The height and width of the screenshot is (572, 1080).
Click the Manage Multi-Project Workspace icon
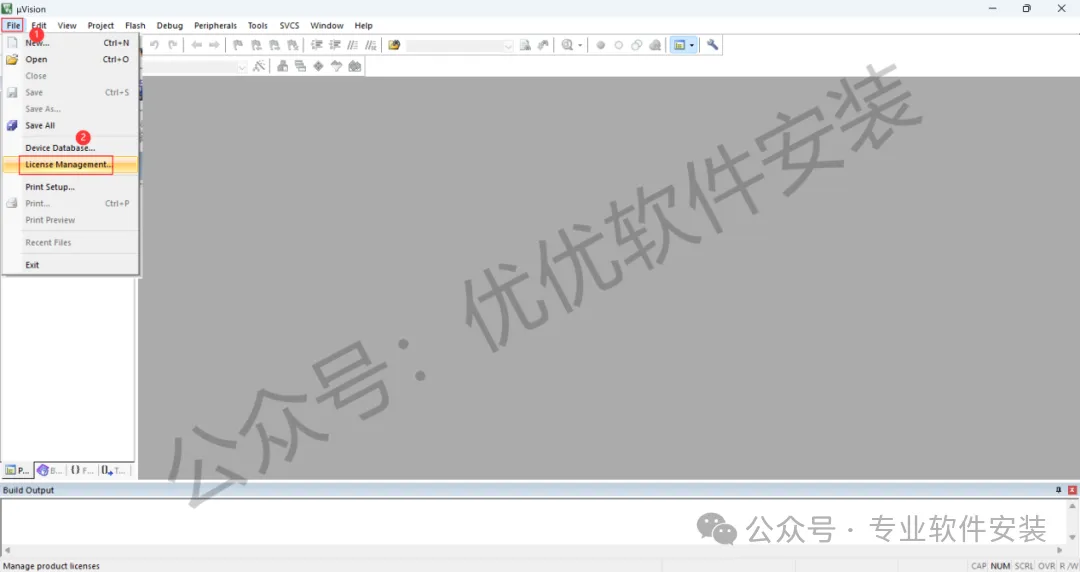point(300,66)
